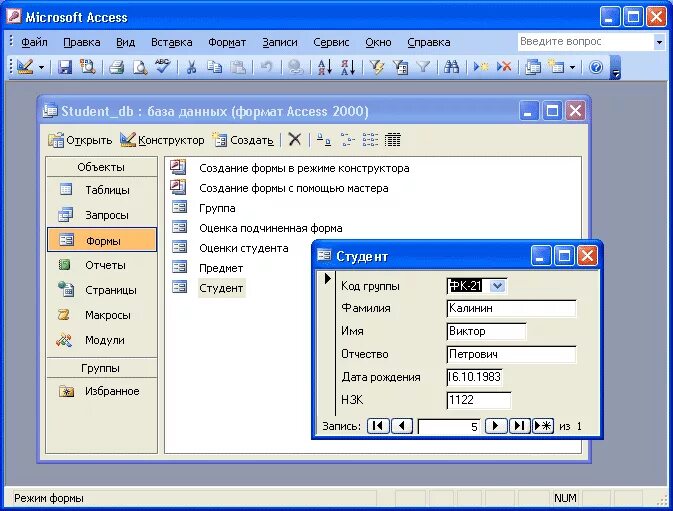Click Filter by Form icon
Screen dimensions: 673x511
click(x=400, y=67)
